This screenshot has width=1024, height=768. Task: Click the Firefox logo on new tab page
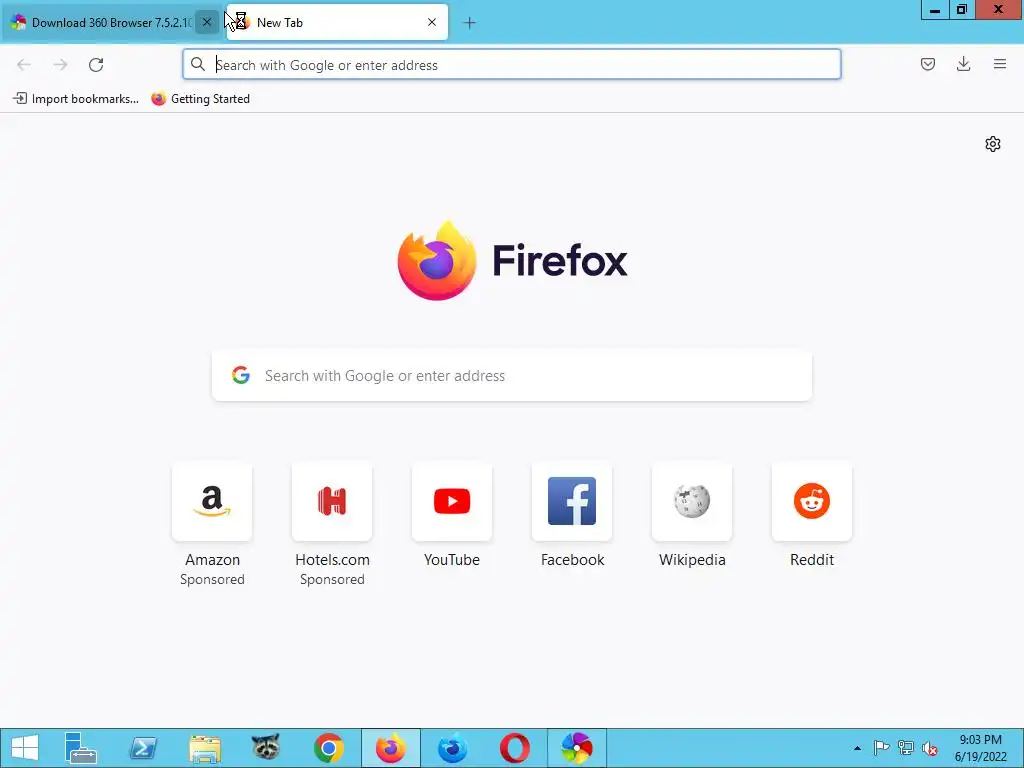437,261
